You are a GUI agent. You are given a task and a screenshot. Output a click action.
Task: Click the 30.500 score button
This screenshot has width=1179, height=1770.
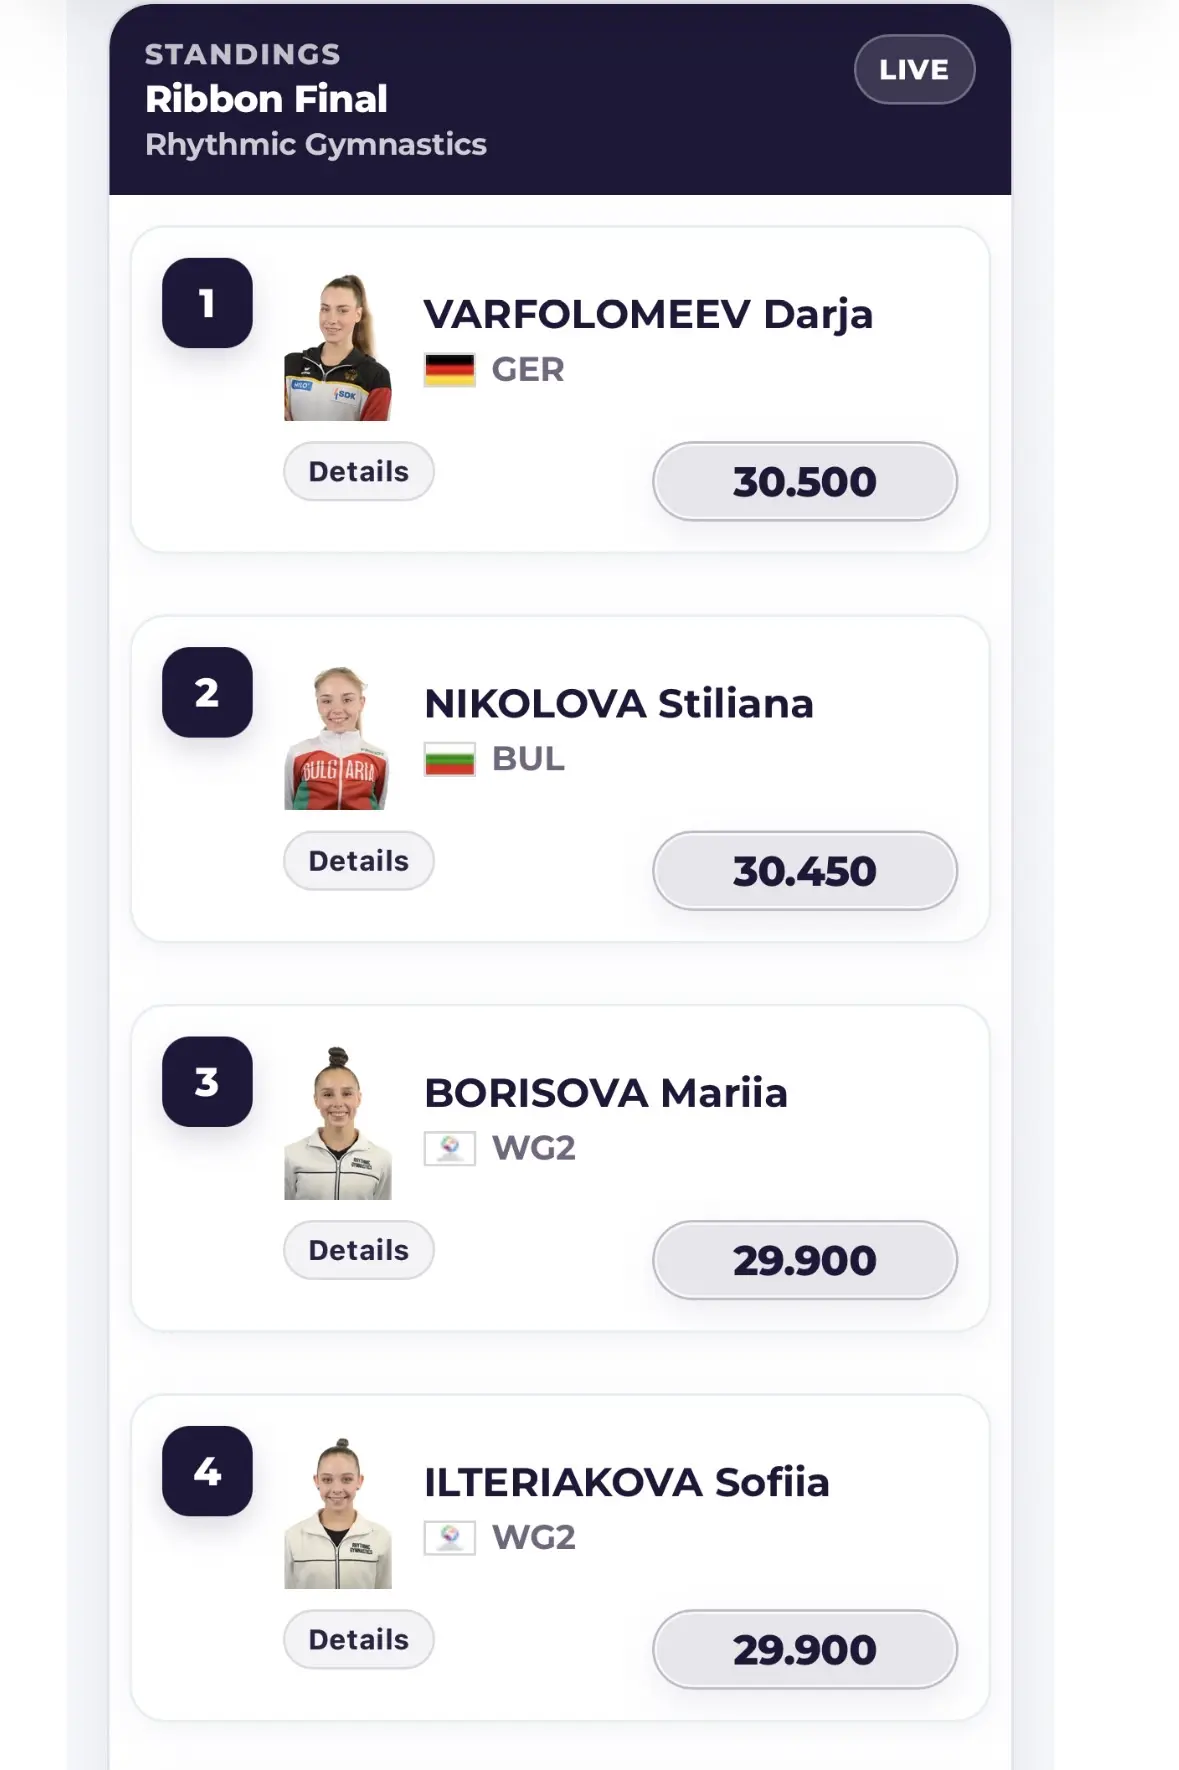tap(805, 481)
